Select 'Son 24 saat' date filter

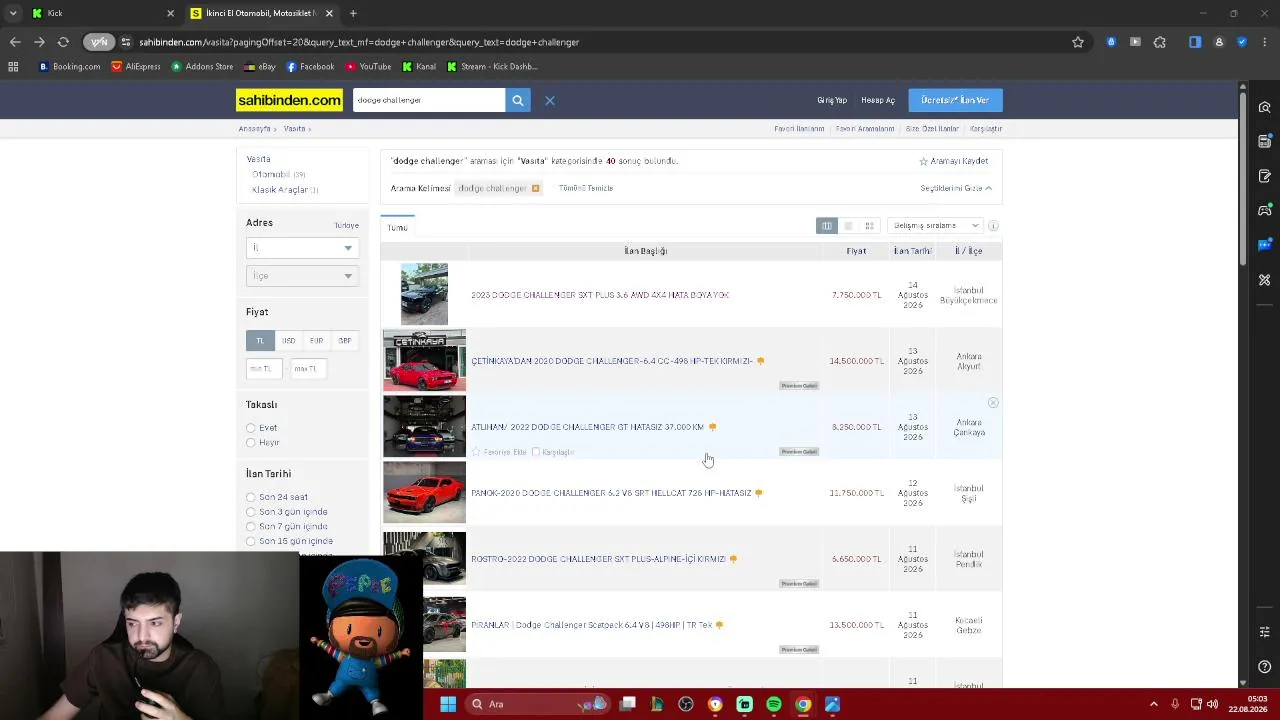[x=251, y=497]
